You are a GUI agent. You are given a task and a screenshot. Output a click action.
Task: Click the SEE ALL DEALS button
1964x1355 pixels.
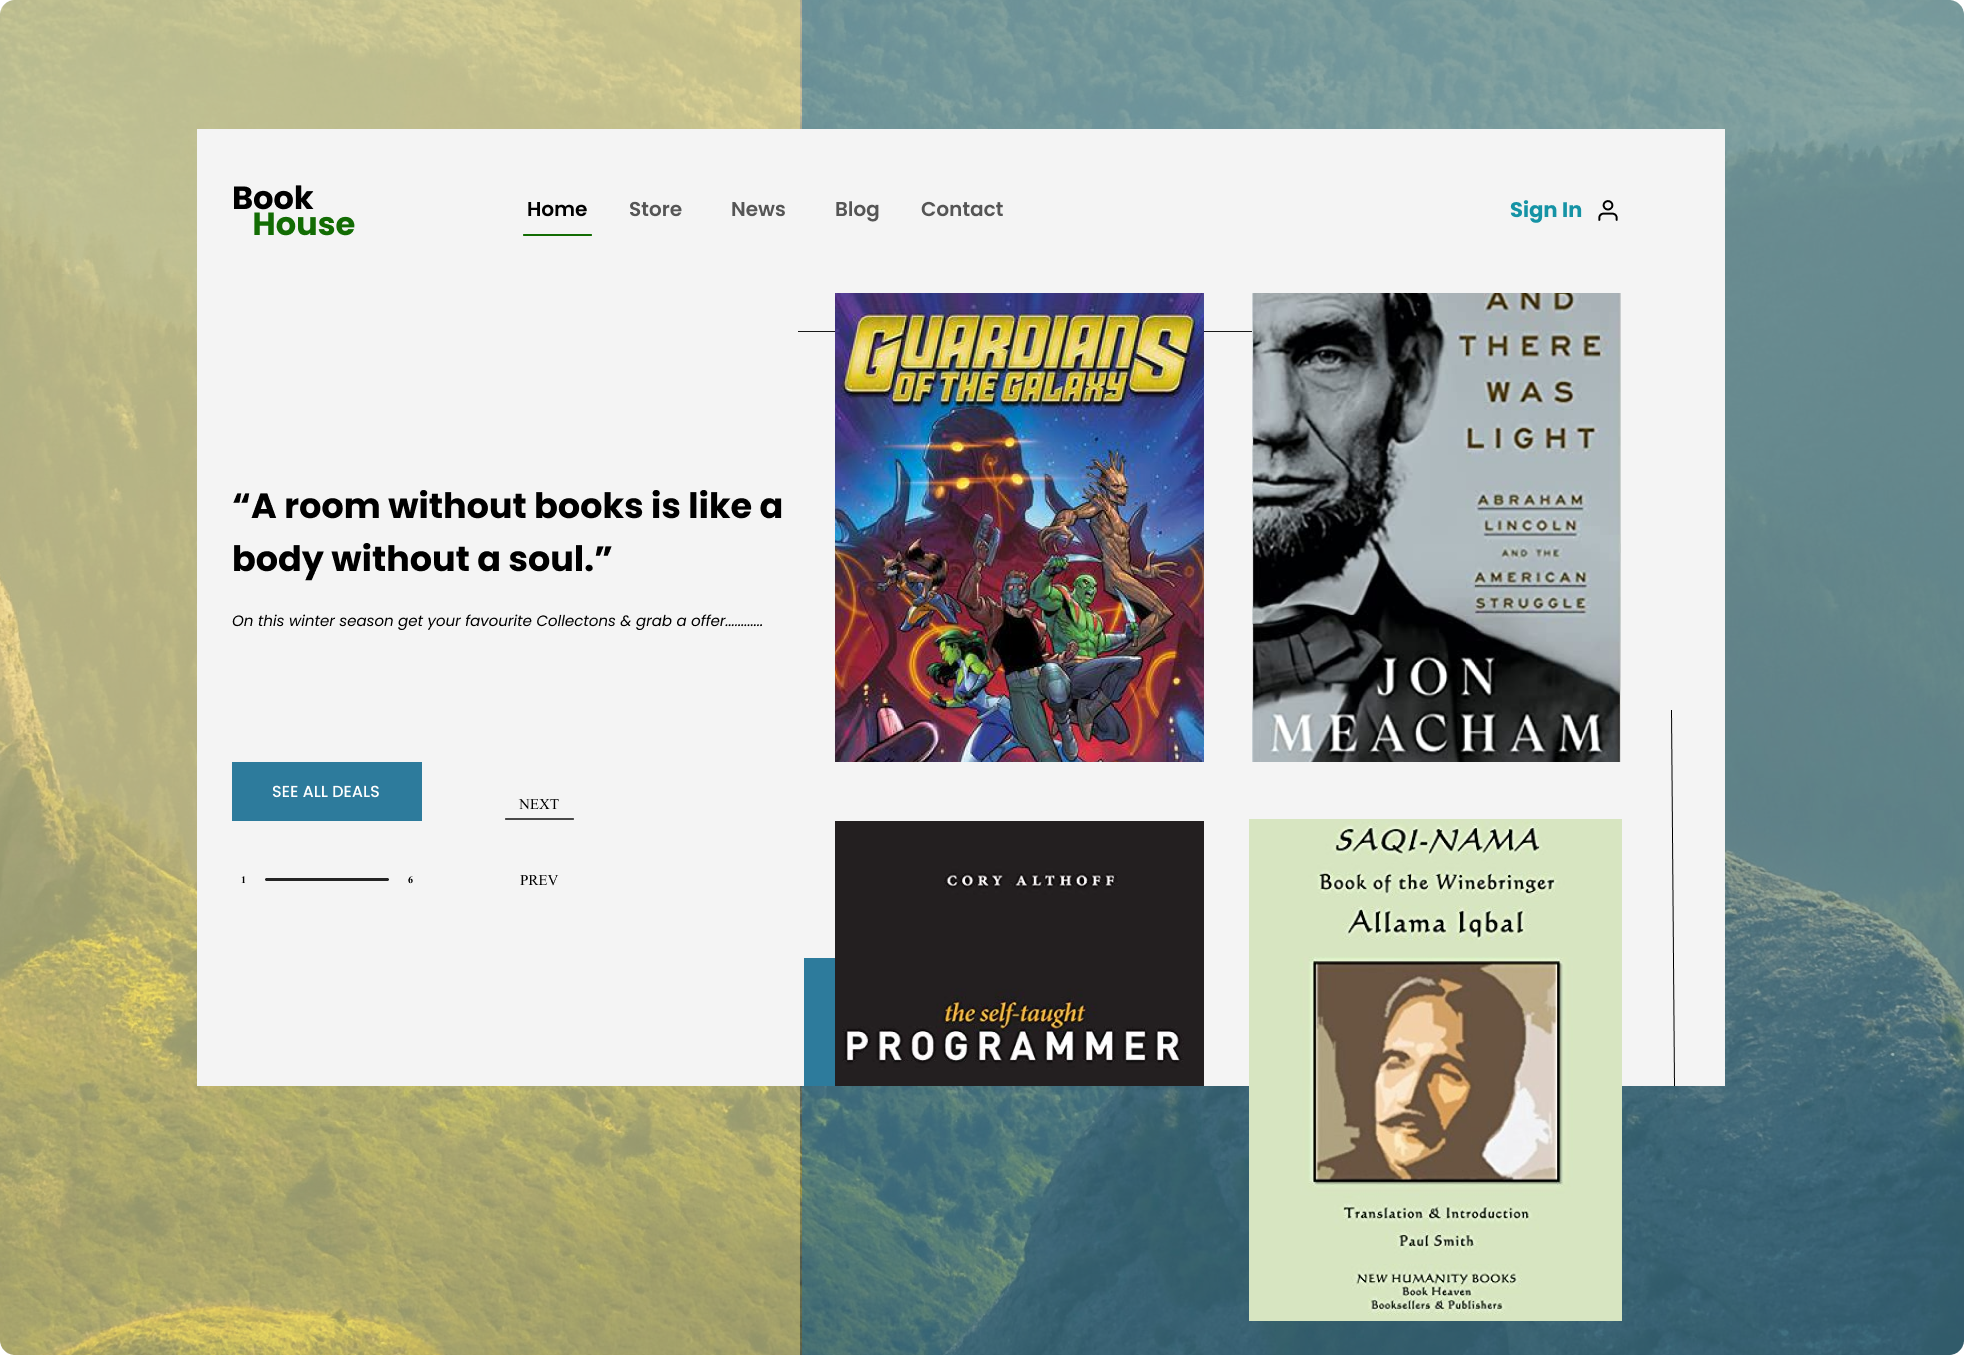point(327,791)
